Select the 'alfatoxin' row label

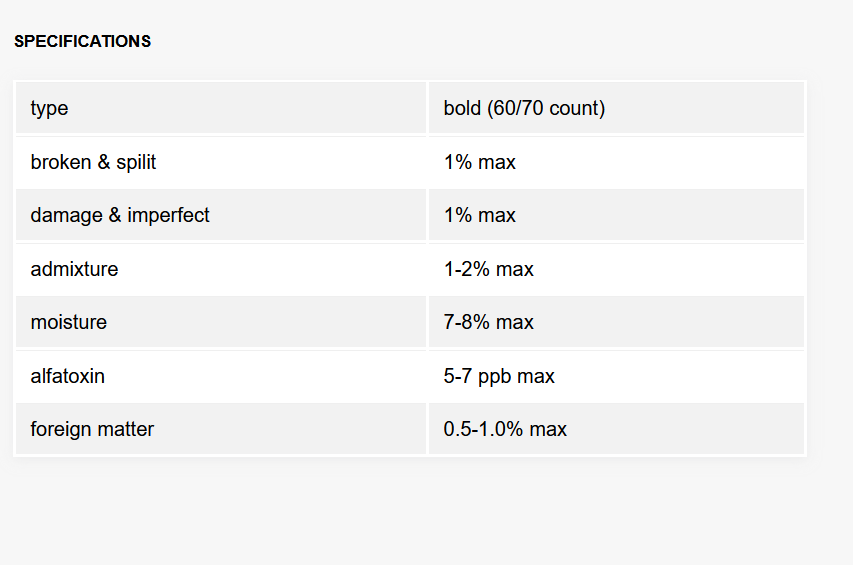pyautogui.click(x=221, y=376)
